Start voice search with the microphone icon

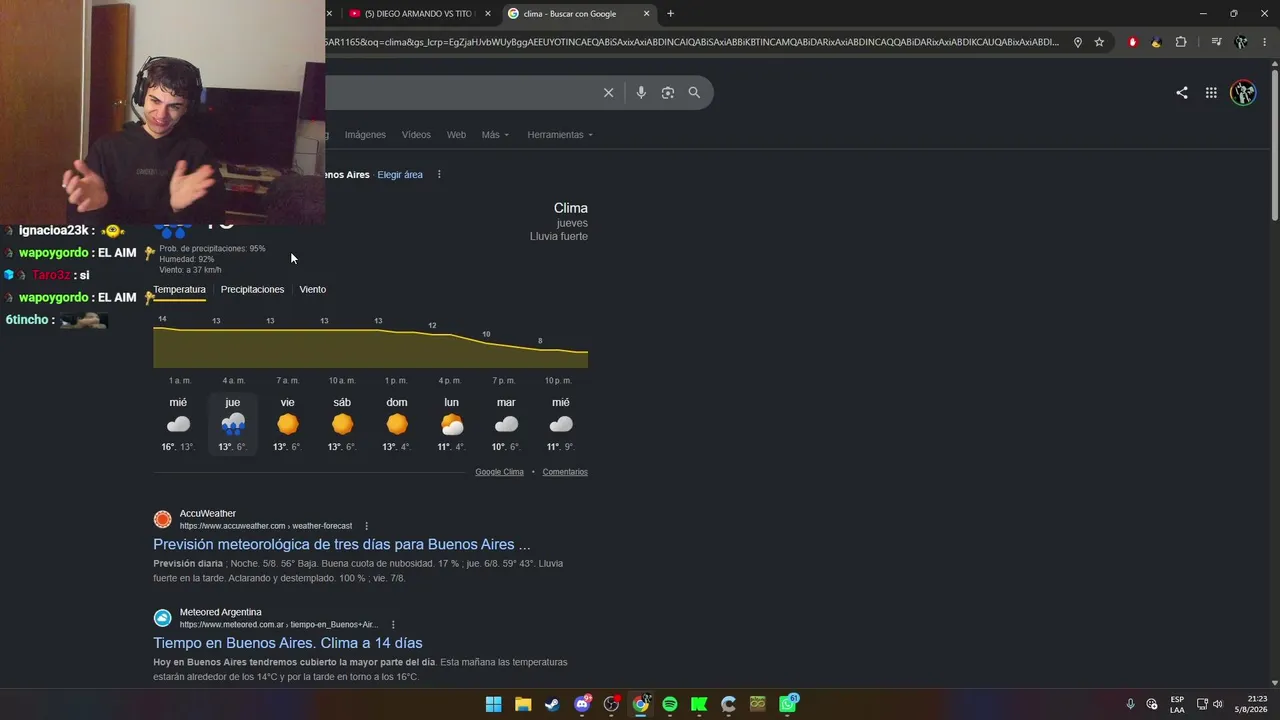pos(641,92)
